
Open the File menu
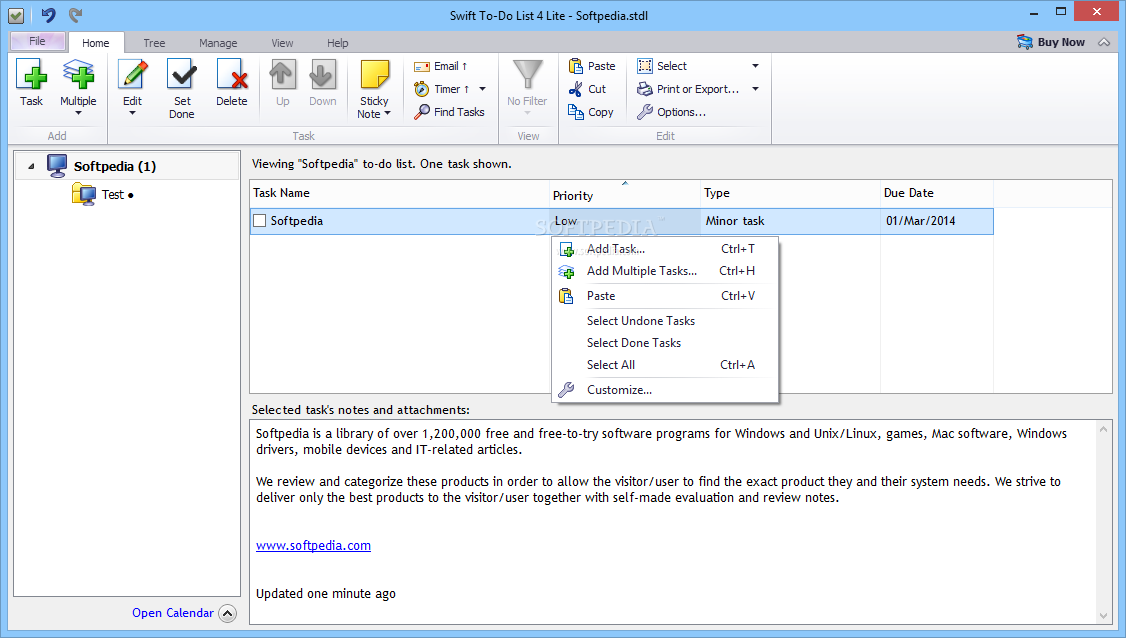[x=37, y=41]
